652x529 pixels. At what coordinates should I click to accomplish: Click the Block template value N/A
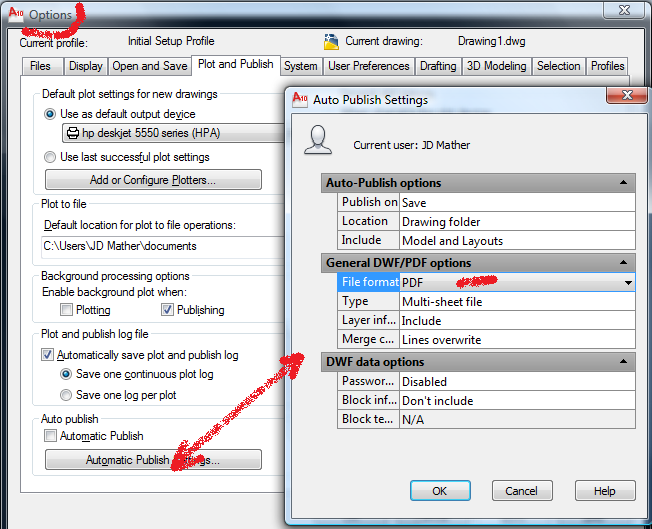coord(517,420)
